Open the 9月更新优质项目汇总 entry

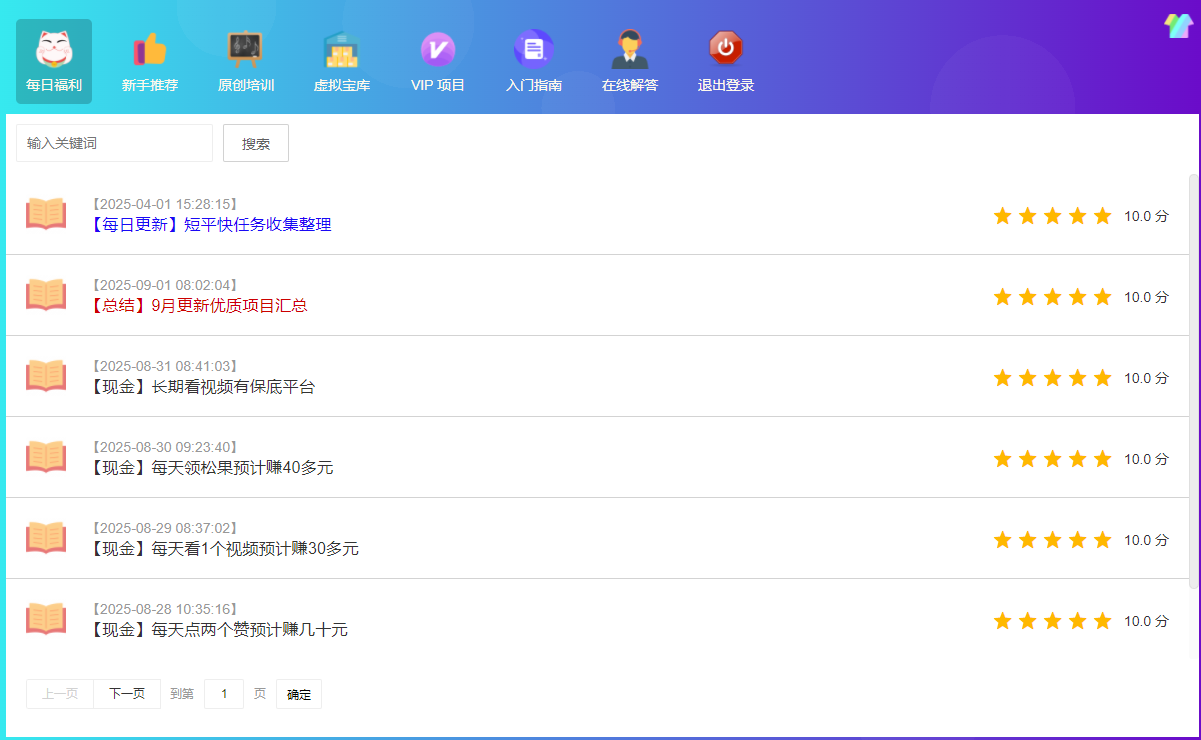[199, 306]
